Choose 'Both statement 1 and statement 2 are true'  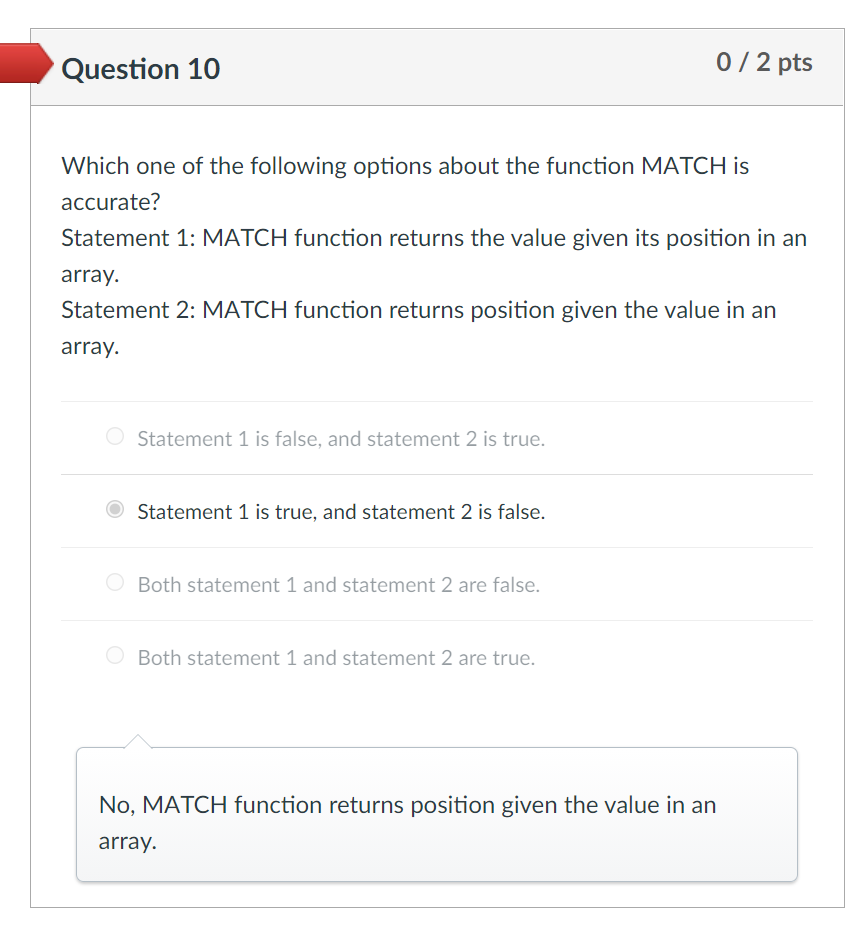point(114,654)
